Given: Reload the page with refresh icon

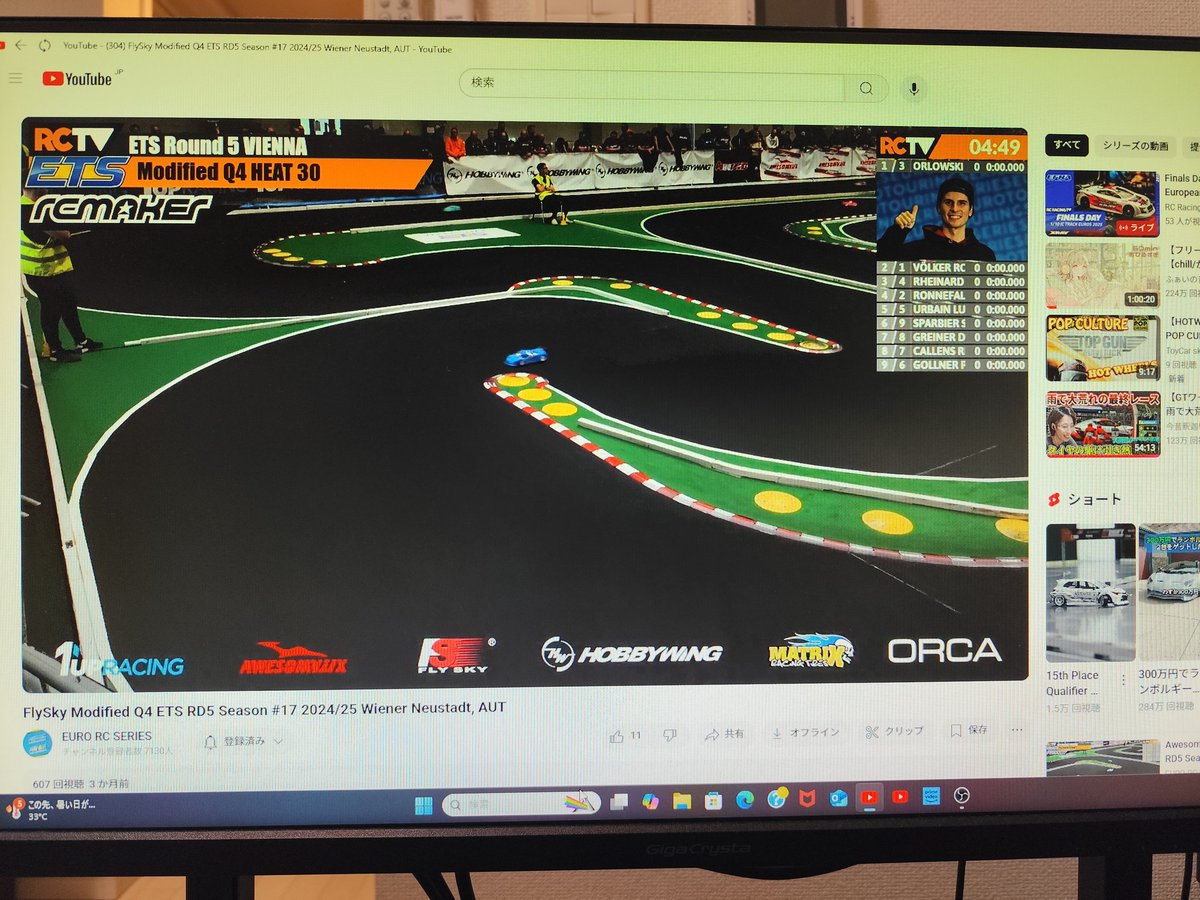Looking at the screenshot, I should 46,46.
